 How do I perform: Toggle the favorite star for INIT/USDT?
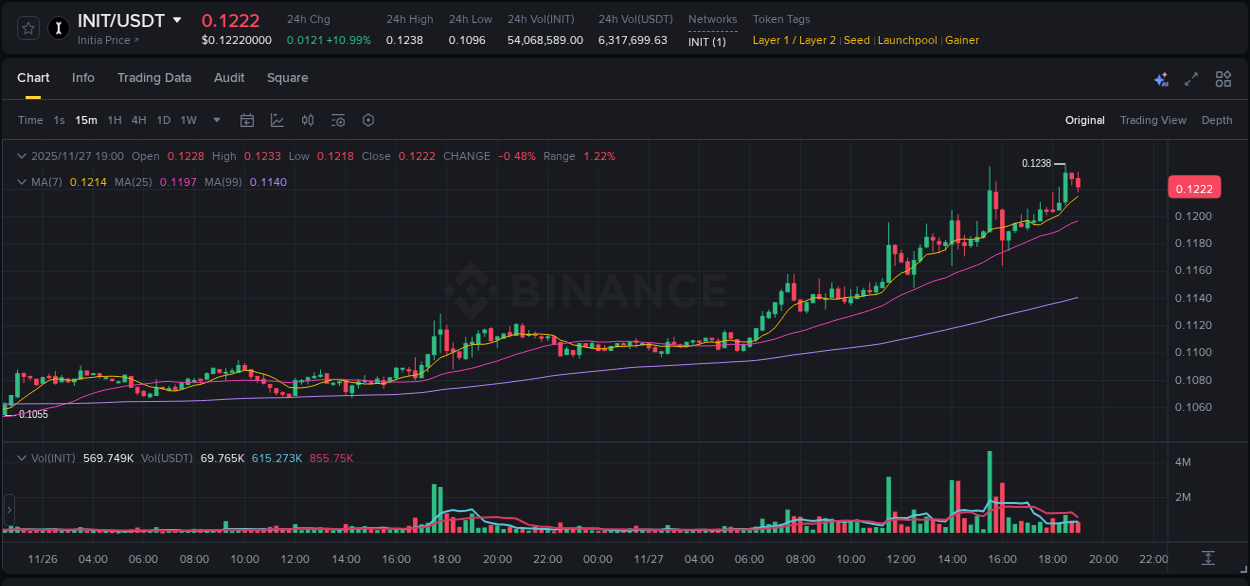(26, 28)
